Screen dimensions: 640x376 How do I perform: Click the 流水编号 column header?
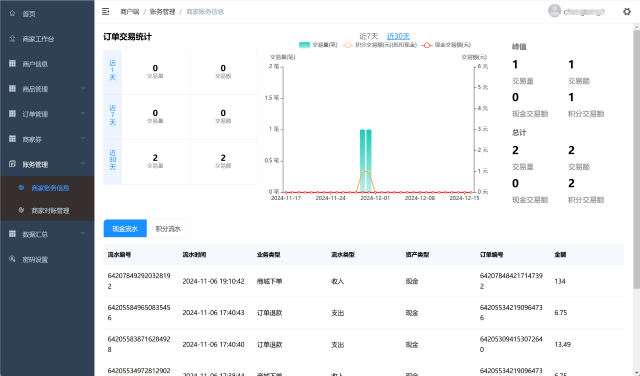pyautogui.click(x=119, y=254)
